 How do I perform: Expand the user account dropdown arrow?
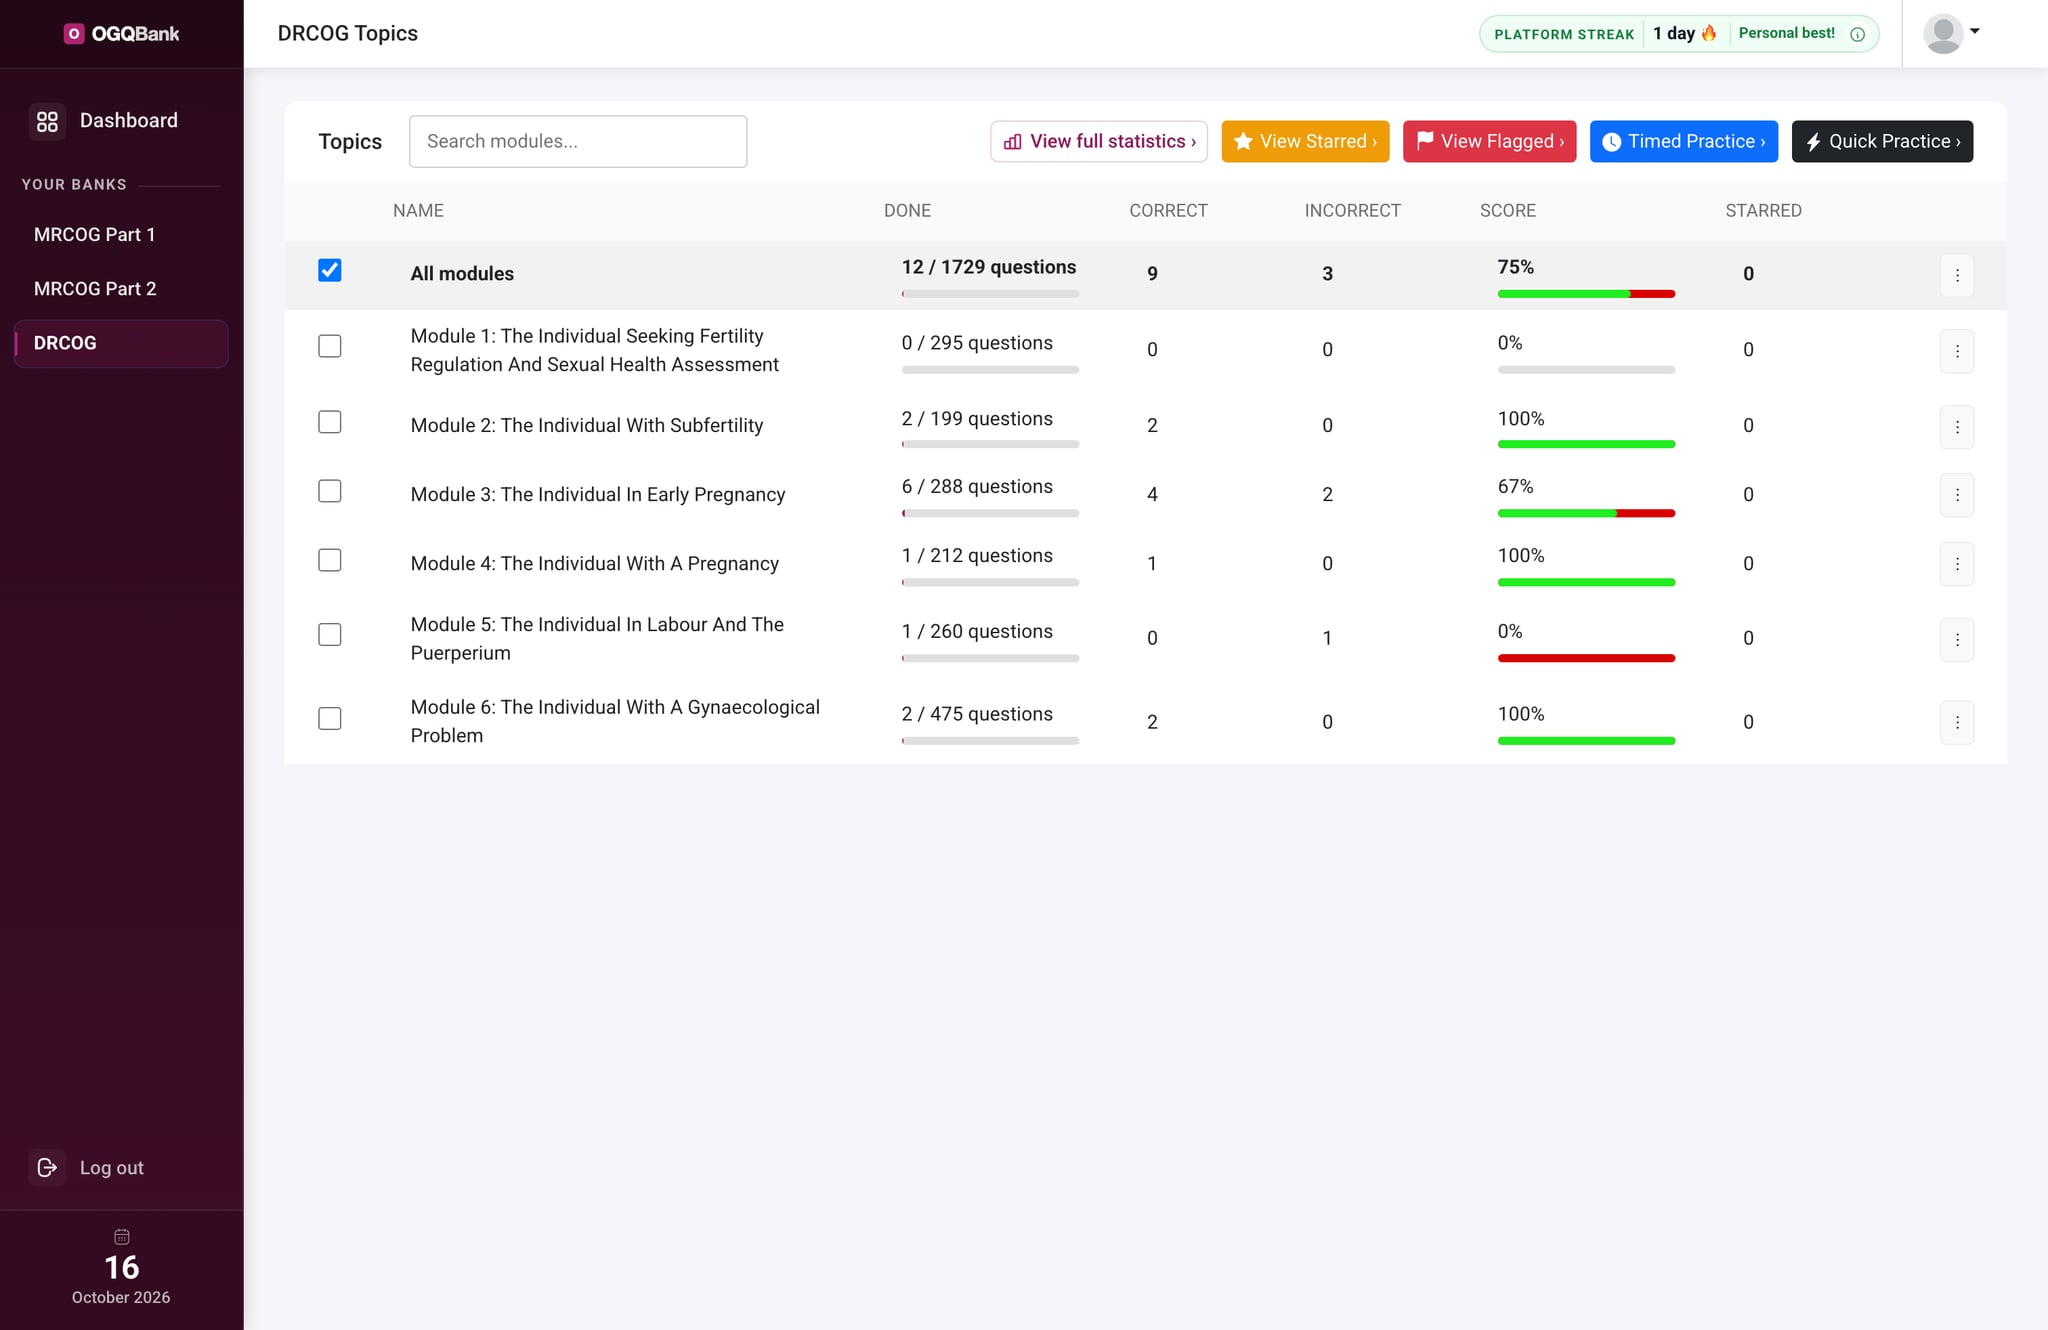click(1975, 31)
